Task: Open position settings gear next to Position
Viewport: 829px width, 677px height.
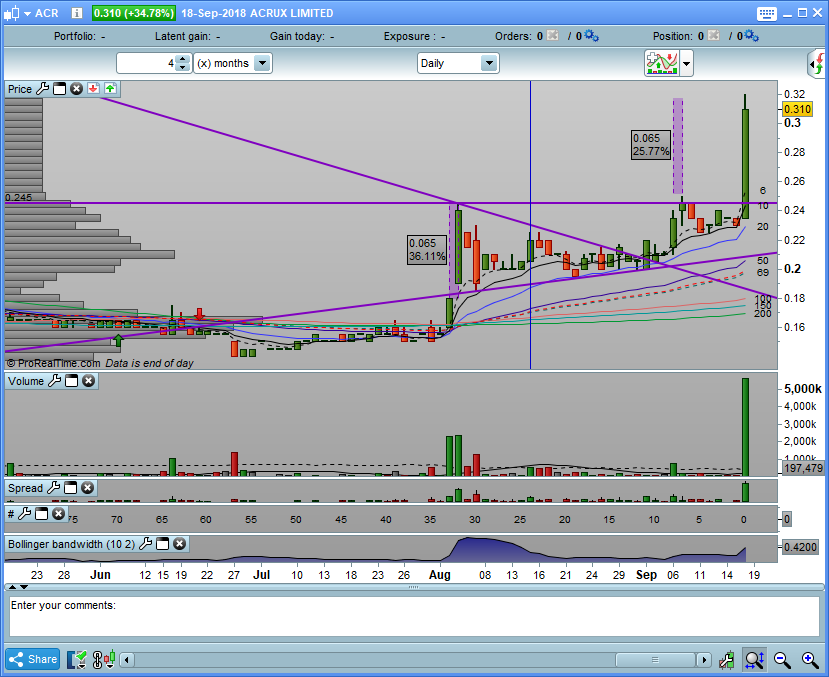Action: pos(751,36)
